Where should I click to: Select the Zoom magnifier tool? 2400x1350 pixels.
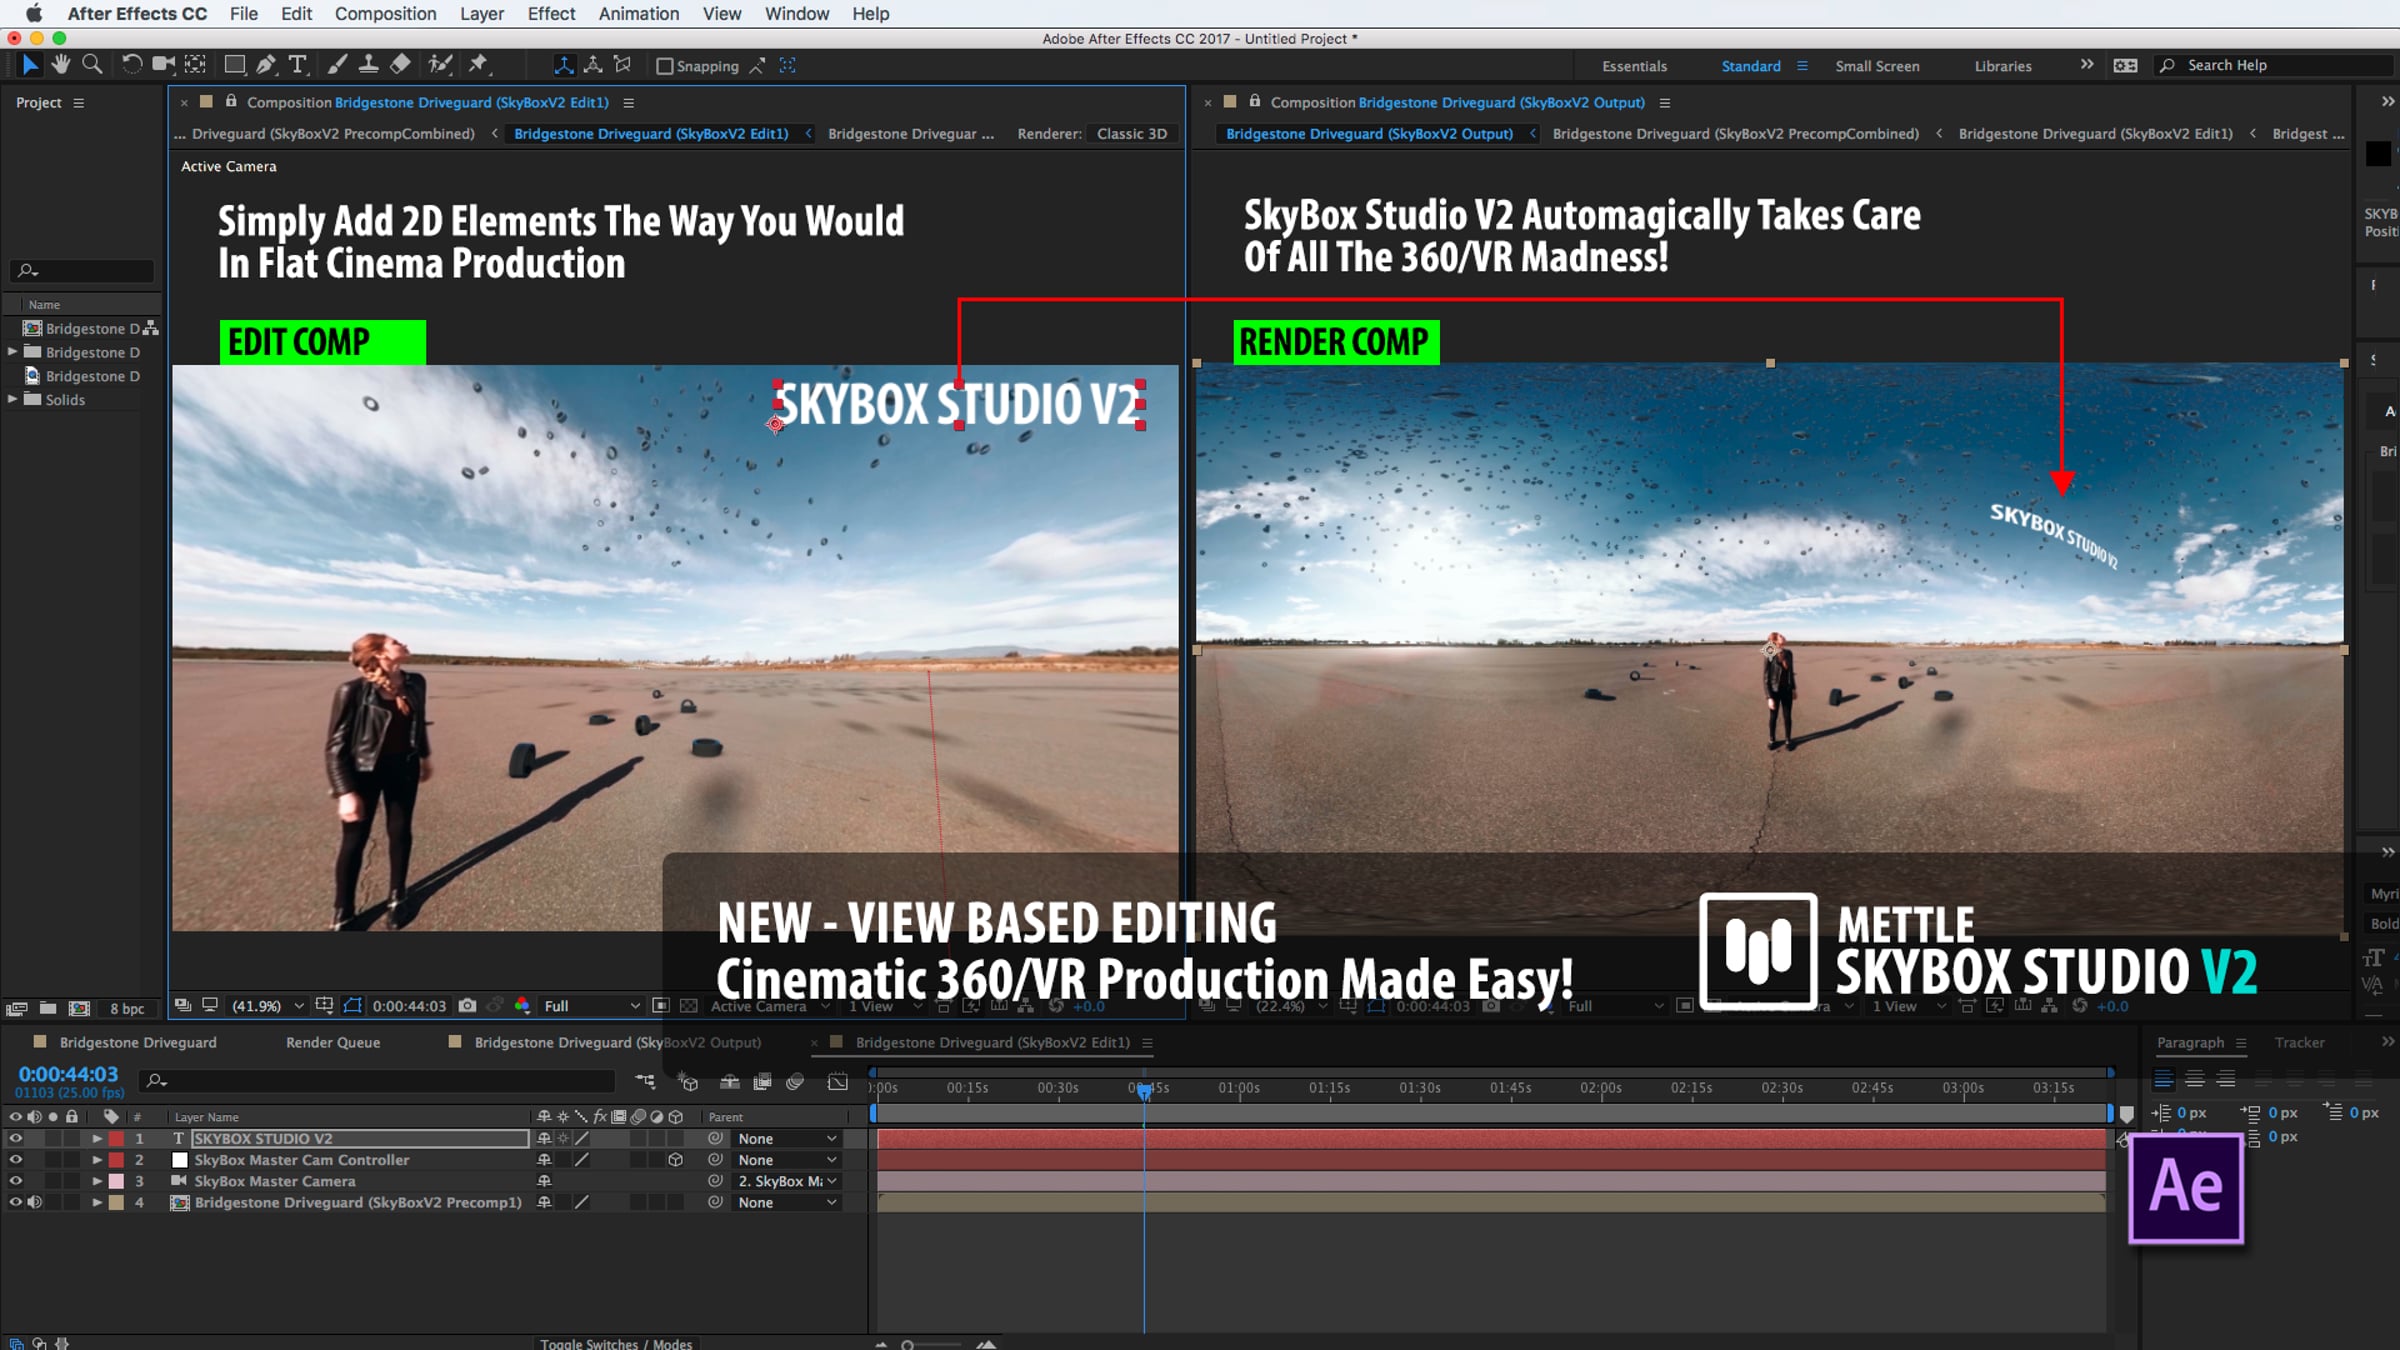pos(92,65)
